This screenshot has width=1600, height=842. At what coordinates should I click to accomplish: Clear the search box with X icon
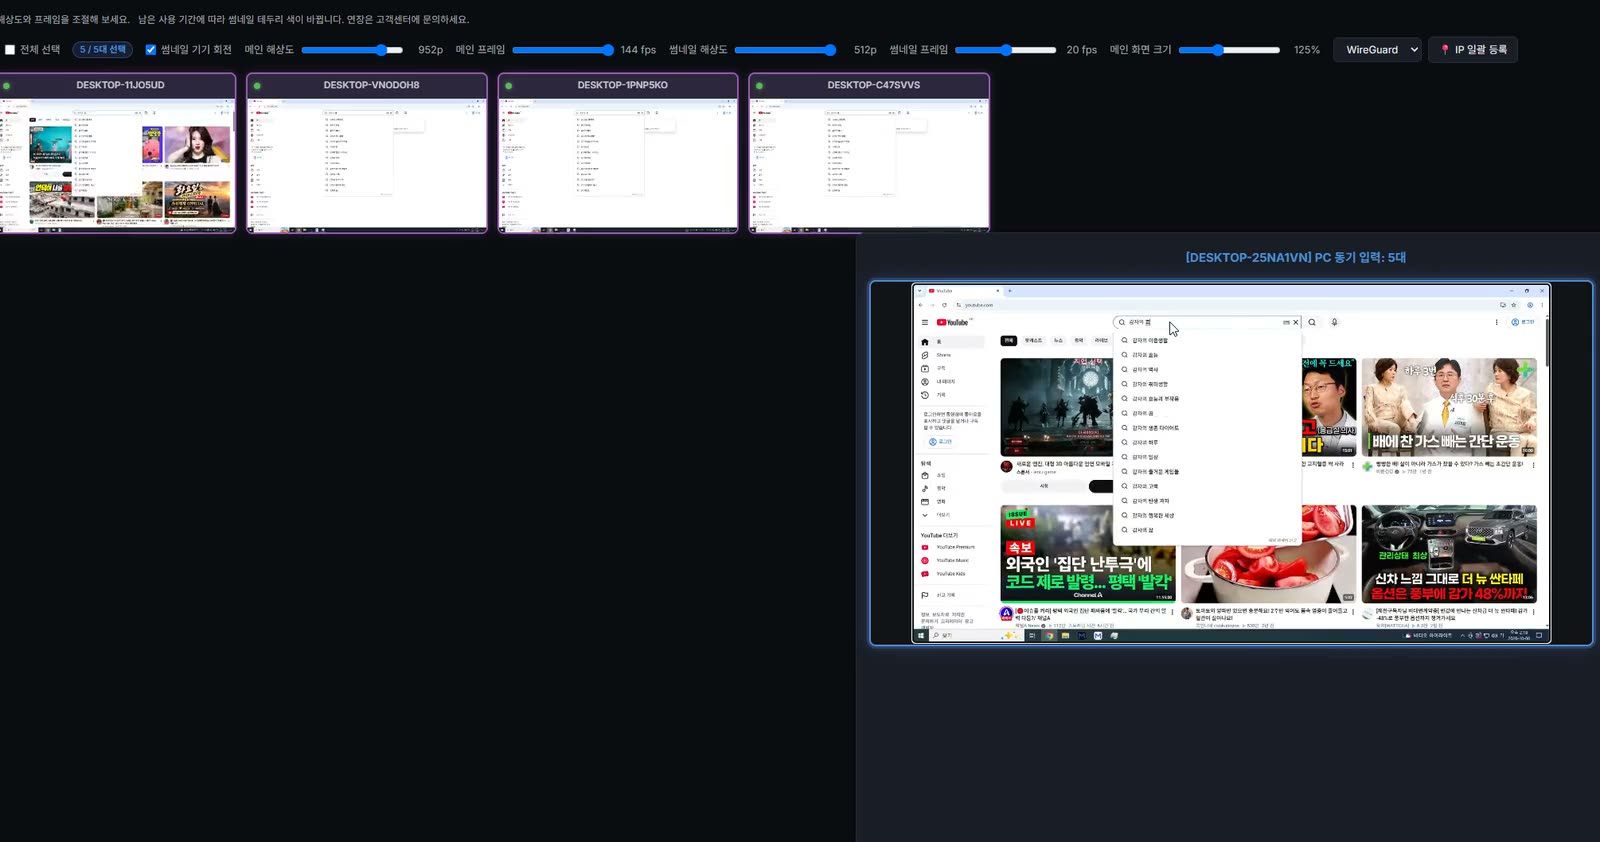[1296, 322]
